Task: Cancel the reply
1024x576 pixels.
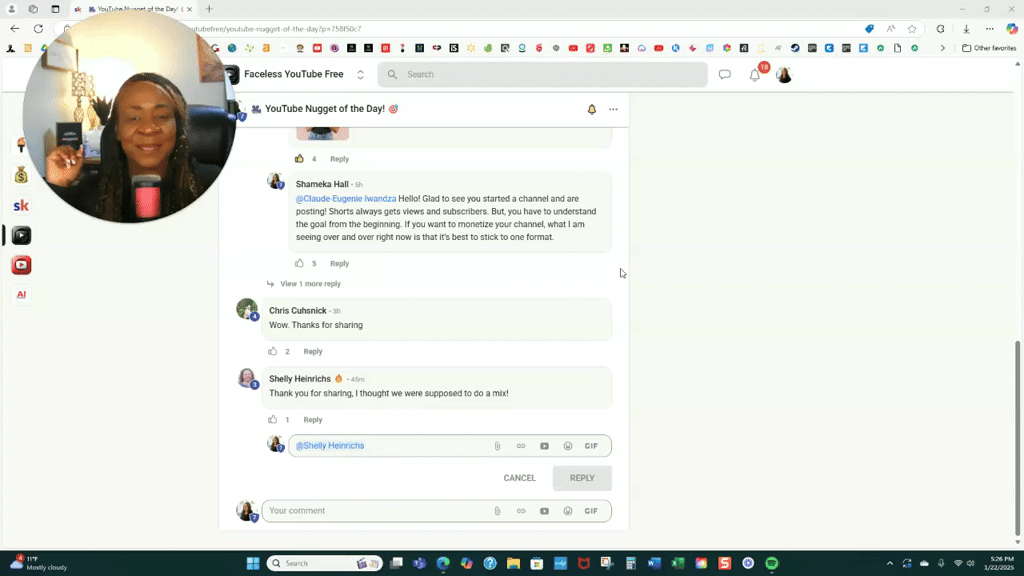Action: [x=519, y=478]
